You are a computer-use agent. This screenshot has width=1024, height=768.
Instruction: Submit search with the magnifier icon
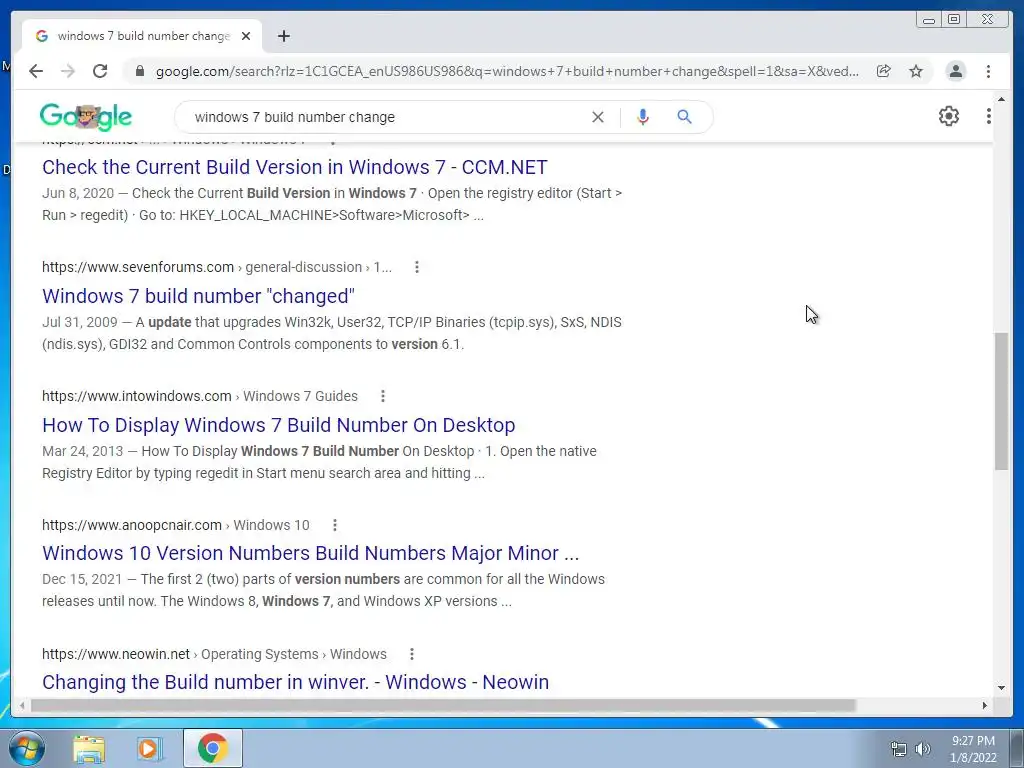coord(684,117)
